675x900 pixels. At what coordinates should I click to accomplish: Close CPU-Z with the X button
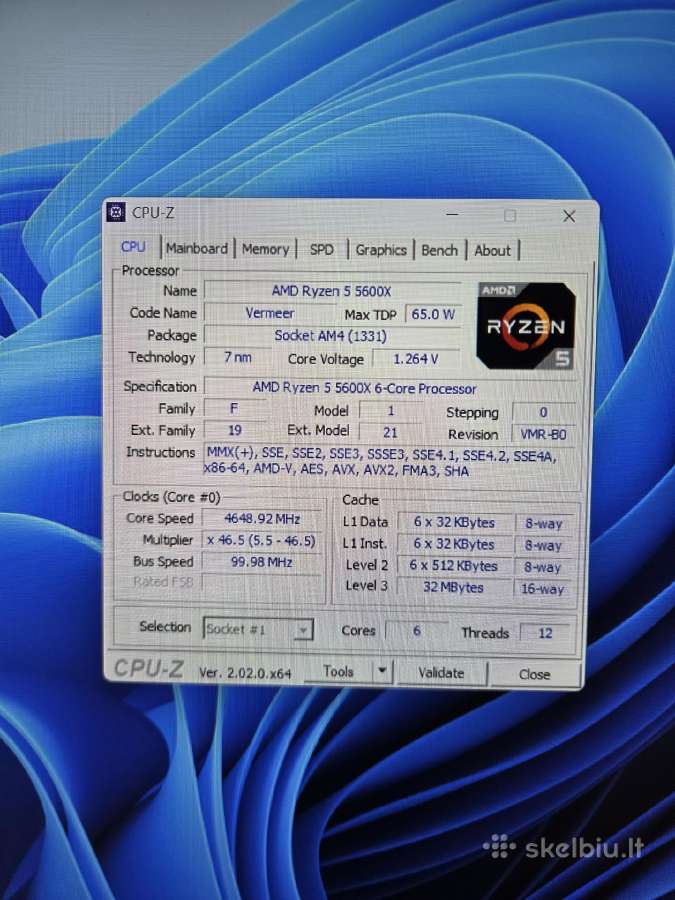coord(569,216)
